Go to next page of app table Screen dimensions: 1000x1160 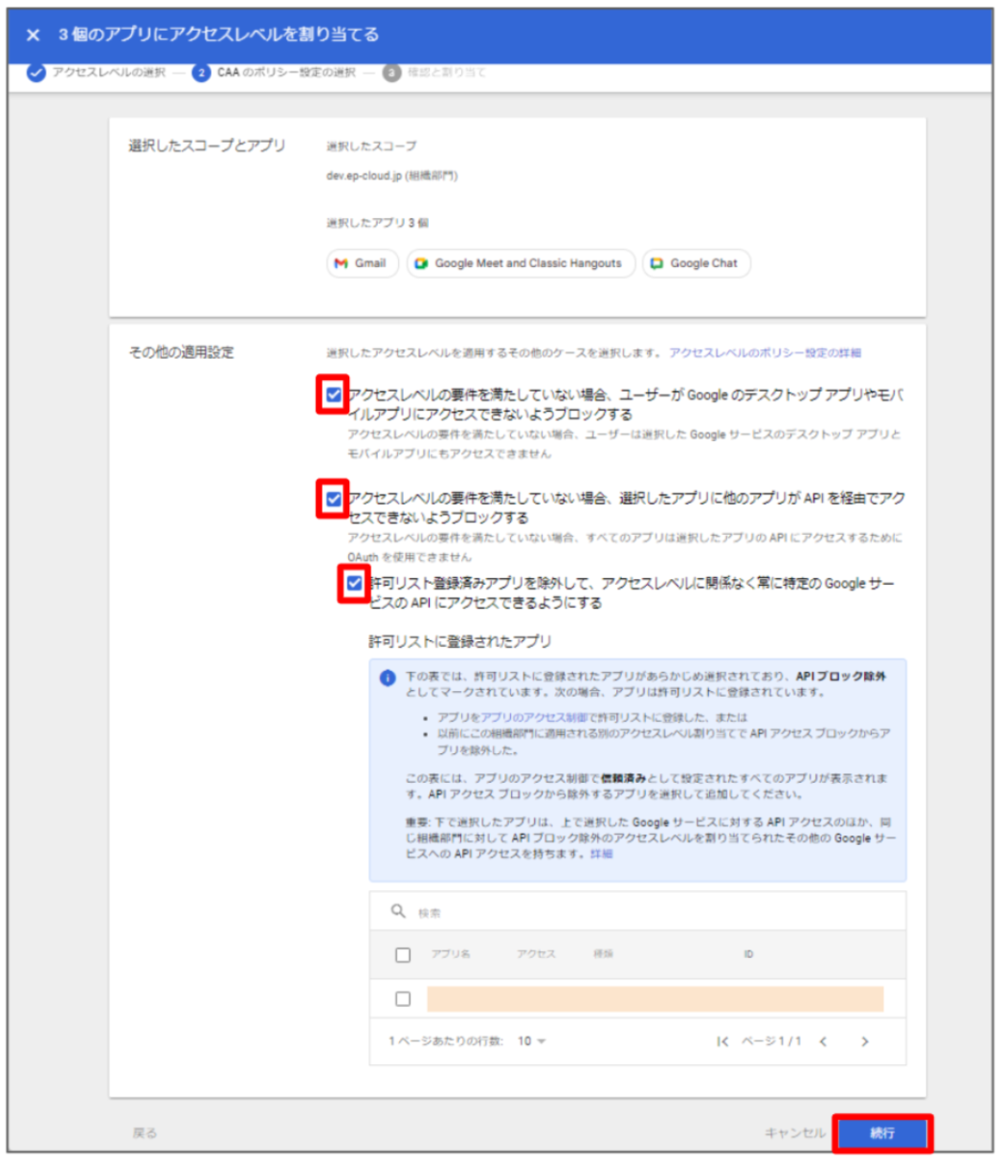865,1042
